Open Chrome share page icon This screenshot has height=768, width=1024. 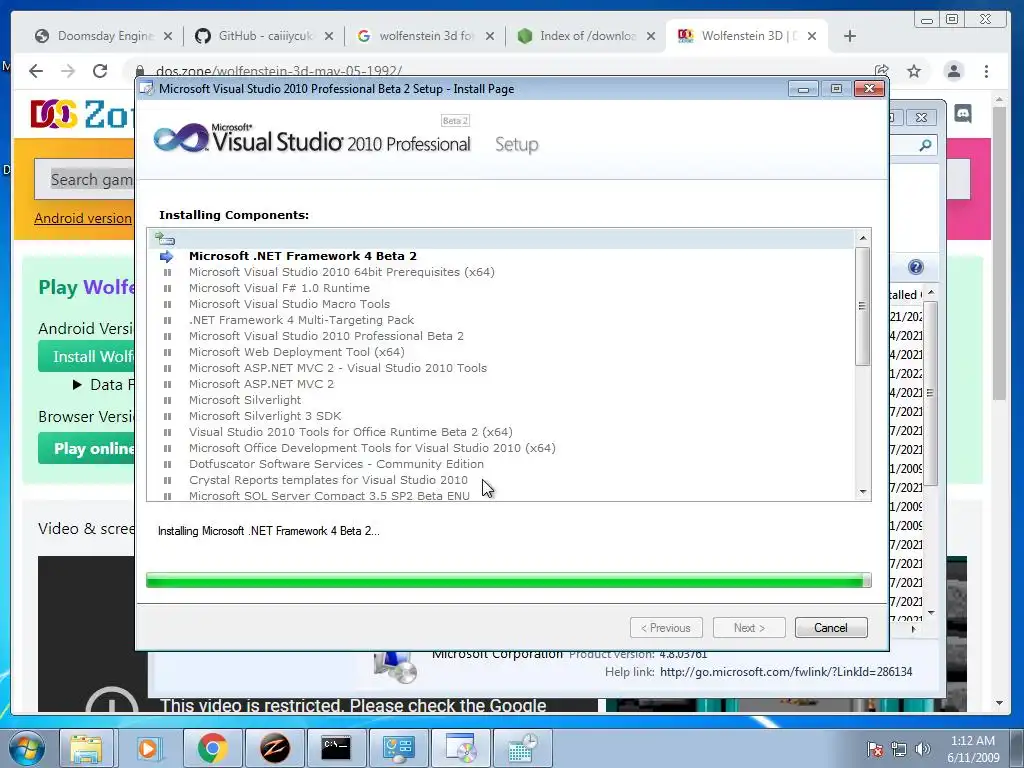pos(882,71)
